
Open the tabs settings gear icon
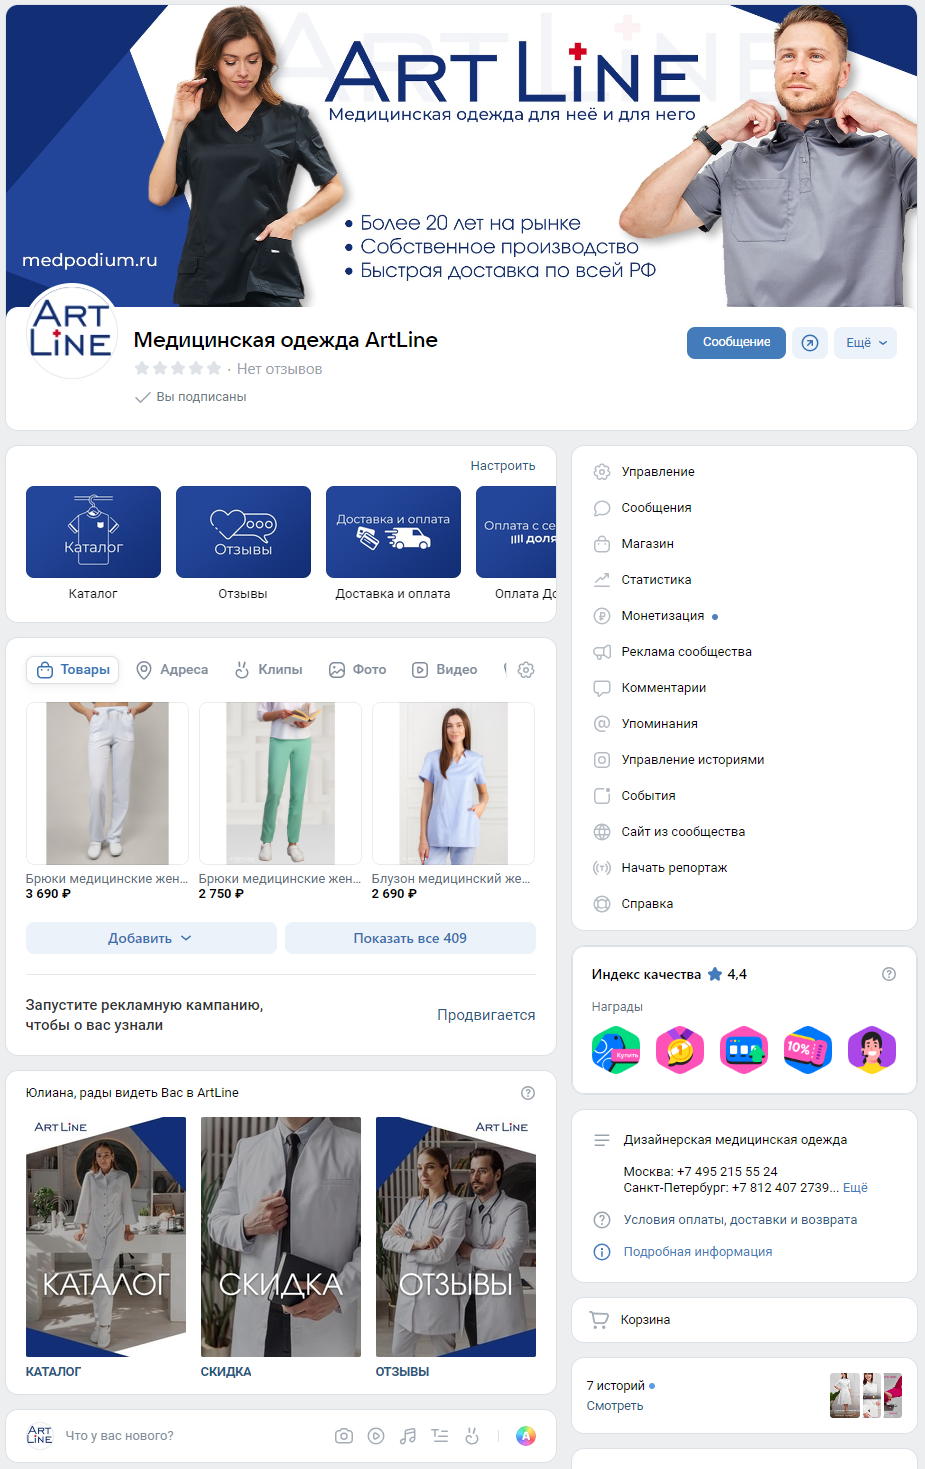pos(526,670)
